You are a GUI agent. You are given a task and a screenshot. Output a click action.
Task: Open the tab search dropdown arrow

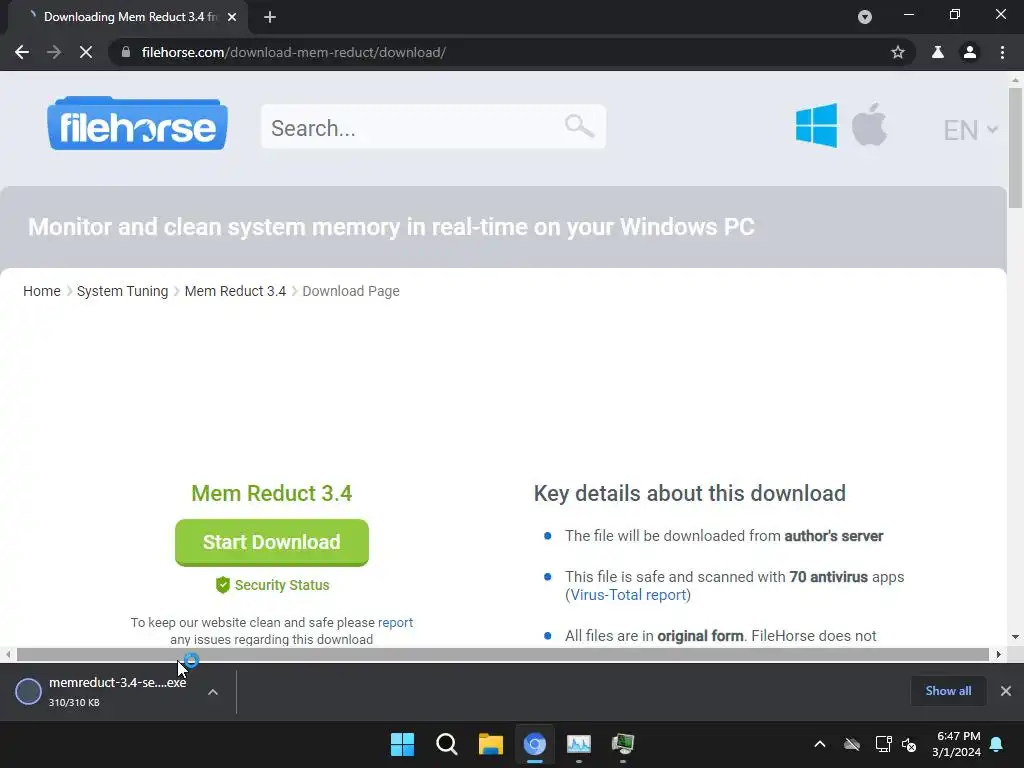(x=865, y=17)
